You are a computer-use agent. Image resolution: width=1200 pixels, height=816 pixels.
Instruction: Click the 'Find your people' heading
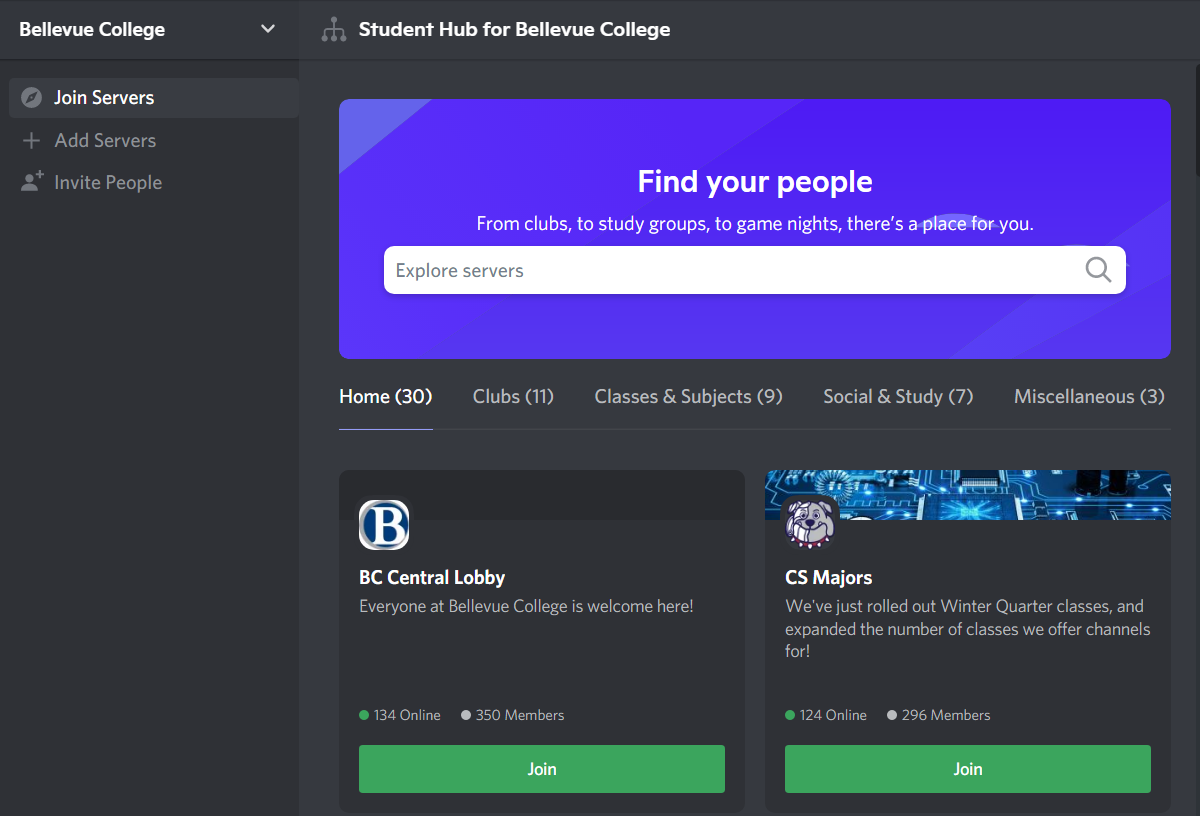(755, 182)
